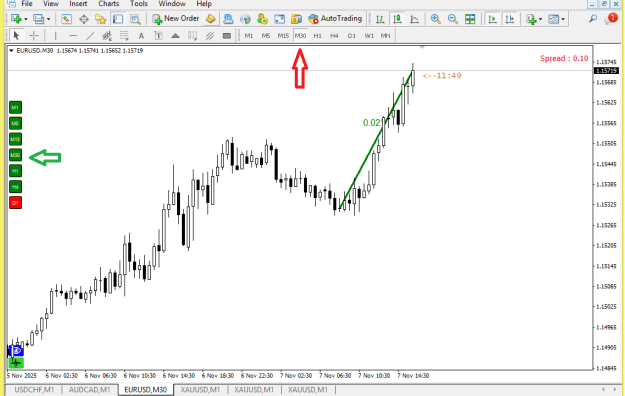The width and height of the screenshot is (625, 396).
Task: Open the Profiles toolbar icon
Action: [x=39, y=19]
